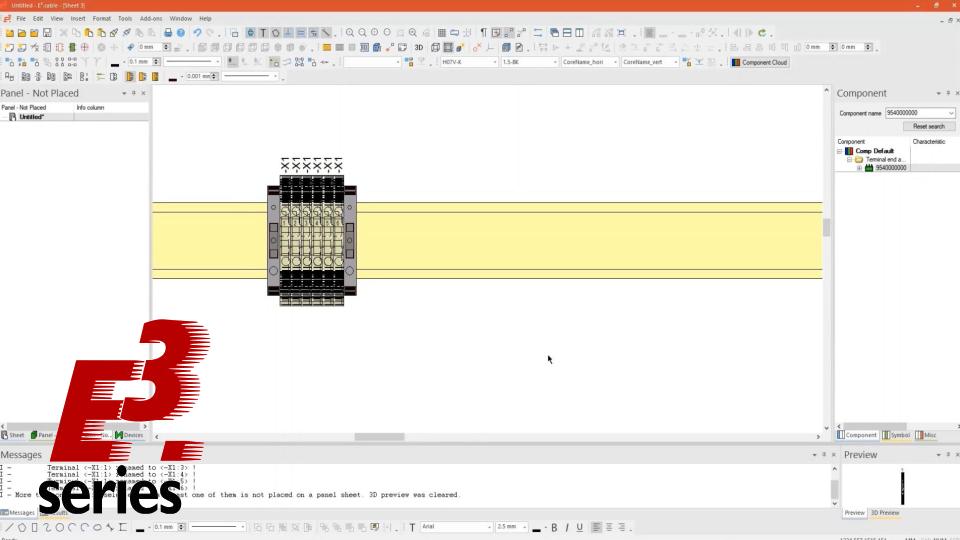Open the File menu
The image size is (960, 540).
coord(21,19)
